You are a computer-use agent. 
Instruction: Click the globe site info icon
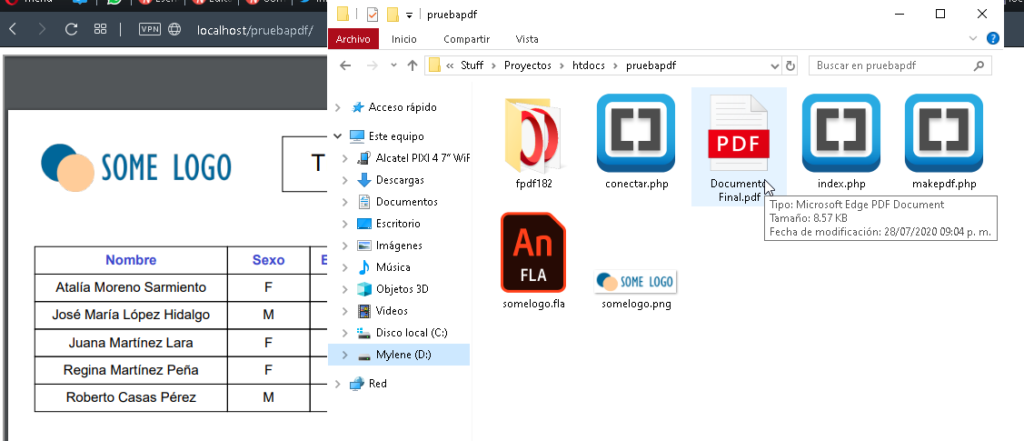pyautogui.click(x=175, y=29)
